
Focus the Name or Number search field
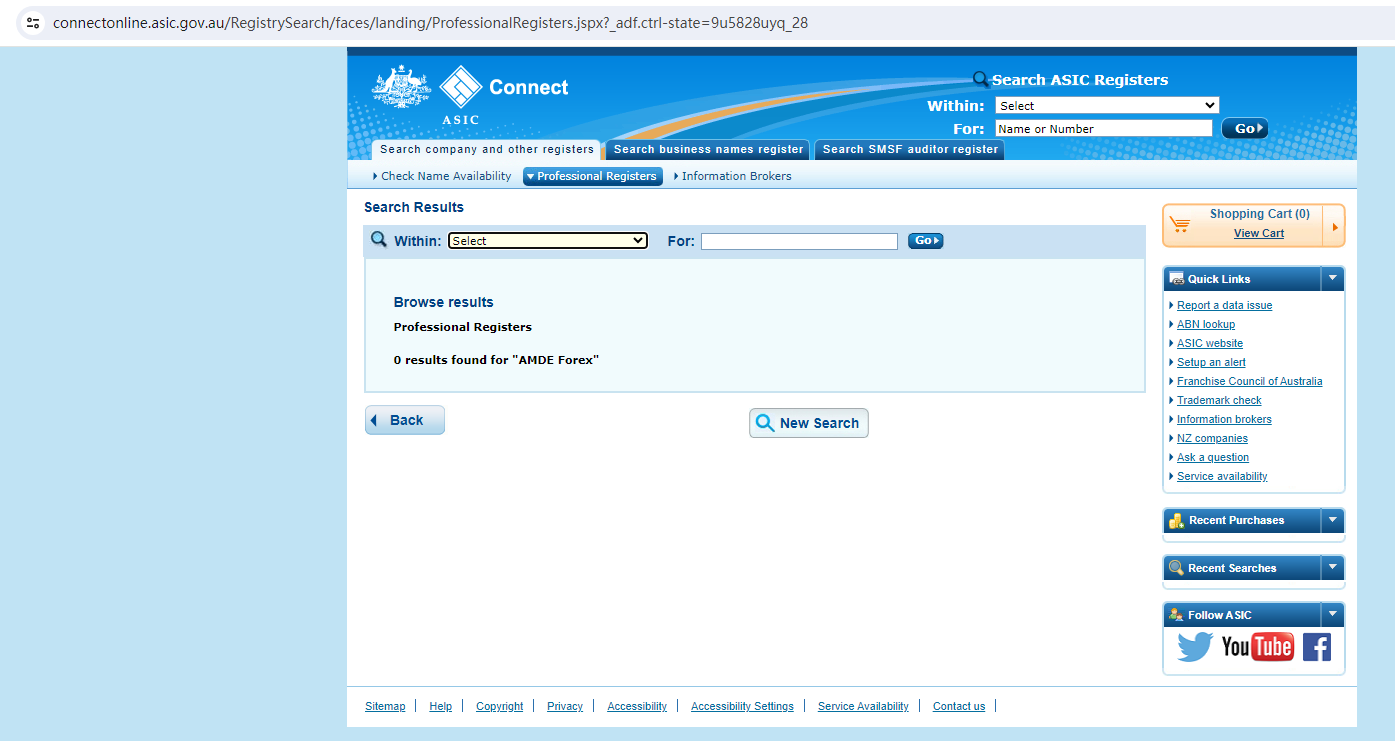click(1103, 128)
